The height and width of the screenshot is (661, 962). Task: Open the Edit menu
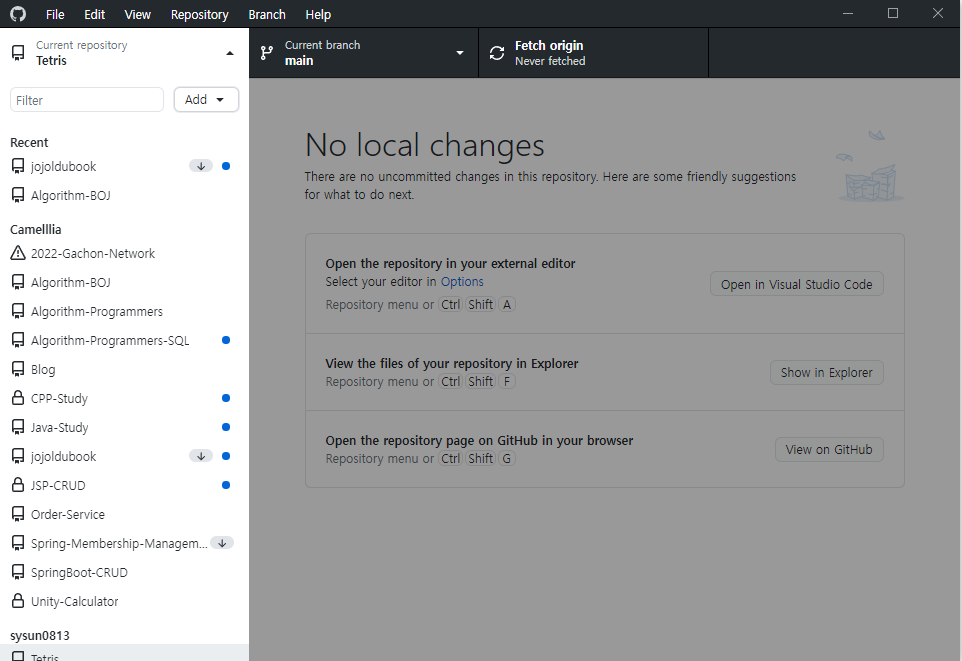[x=94, y=14]
